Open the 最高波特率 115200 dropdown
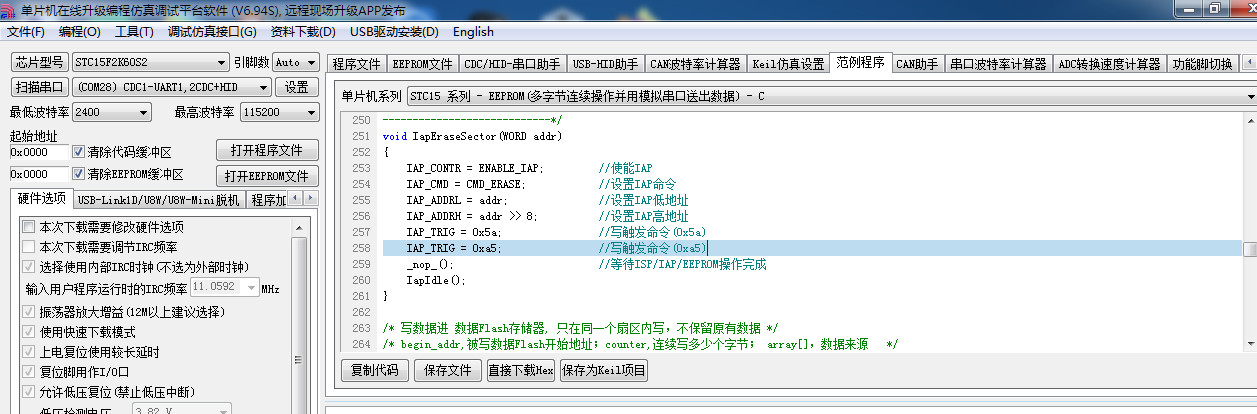Viewport: 1257px width, 414px height. click(x=279, y=112)
